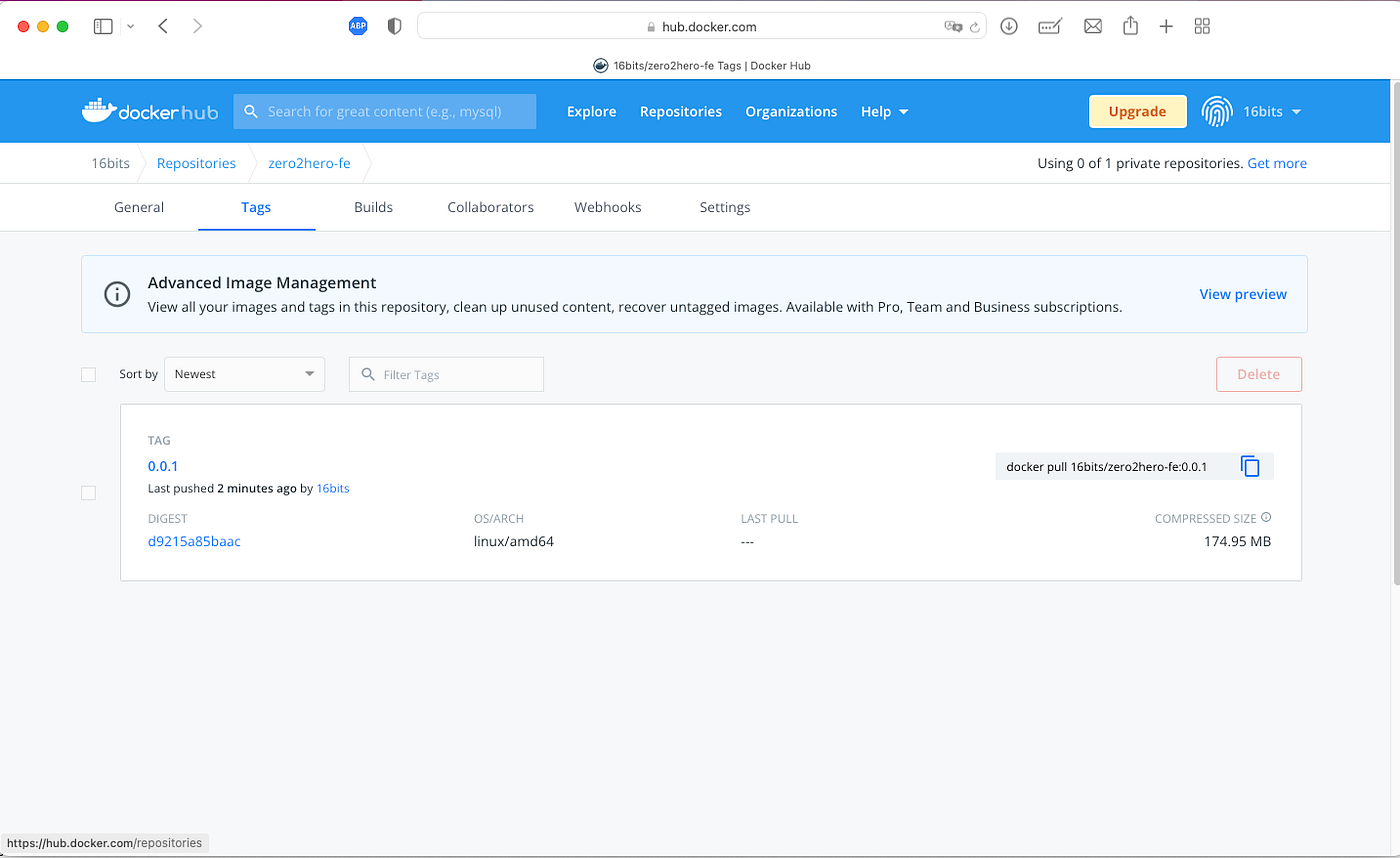Select the Tags tab
Image resolution: width=1400 pixels, height=858 pixels.
click(256, 207)
